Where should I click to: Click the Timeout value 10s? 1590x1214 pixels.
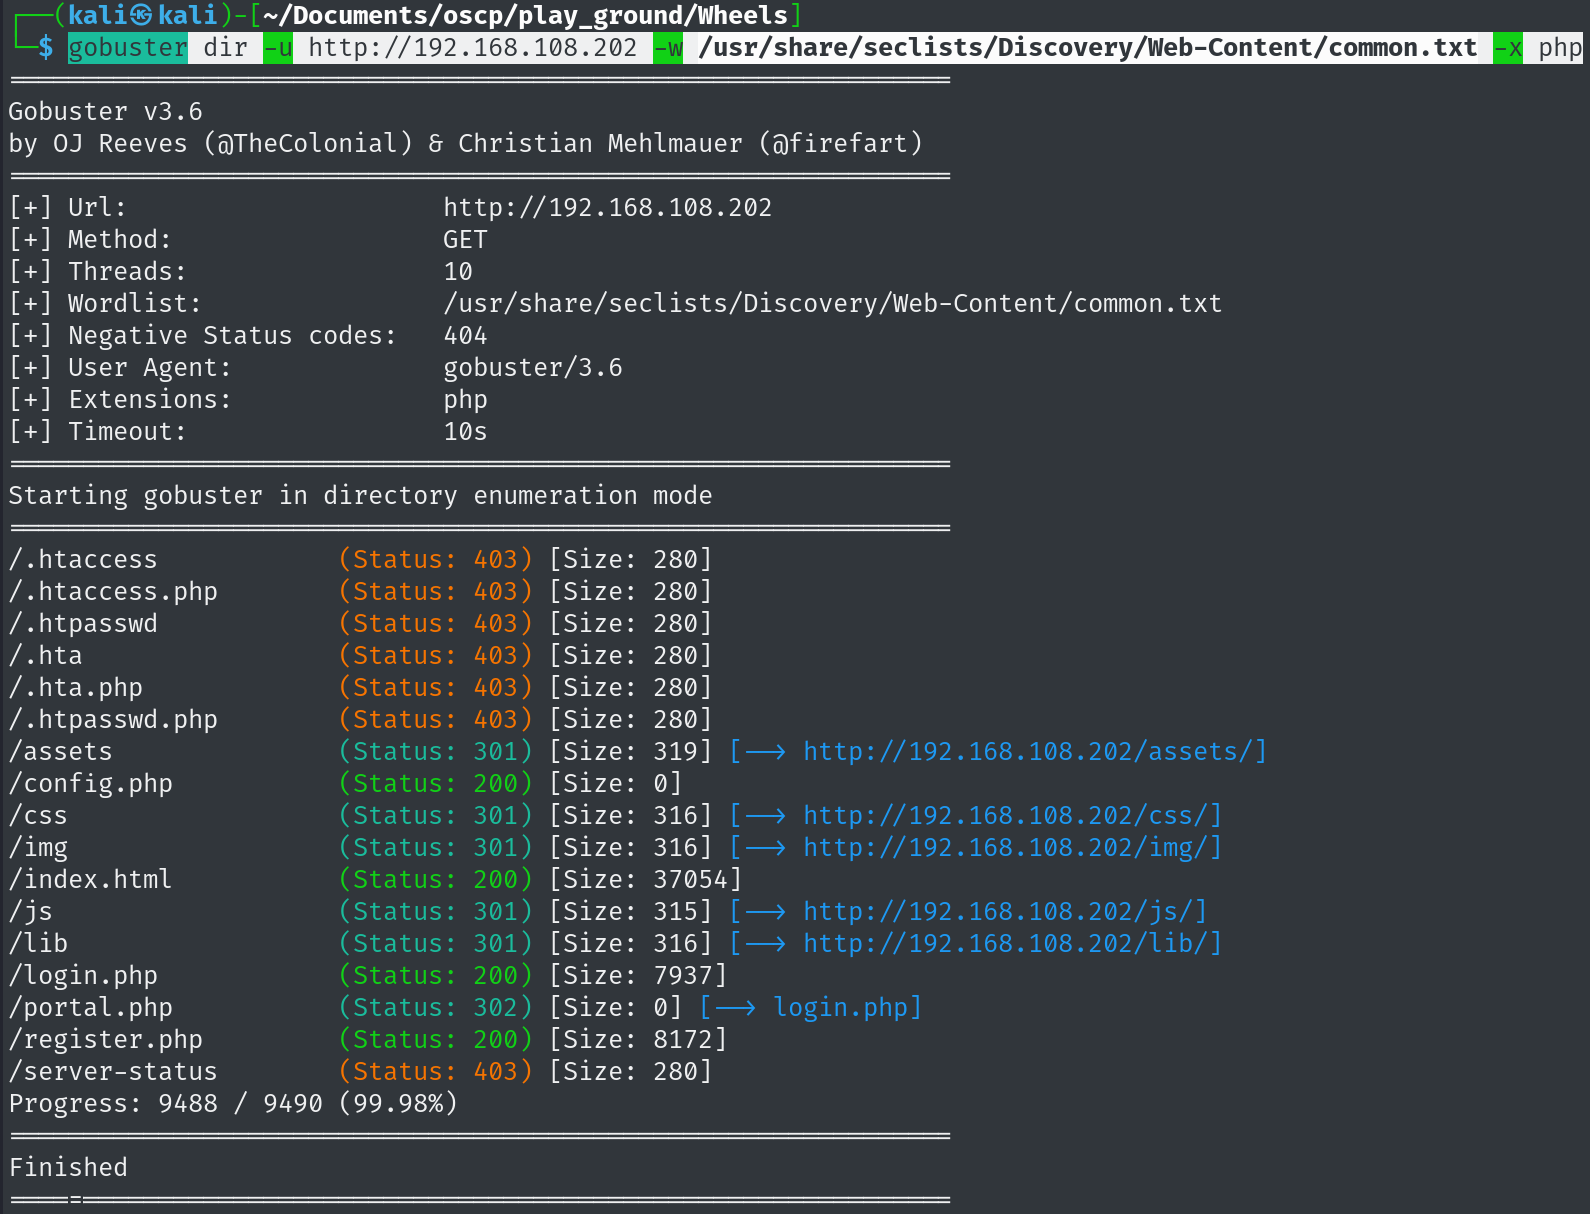click(x=465, y=431)
